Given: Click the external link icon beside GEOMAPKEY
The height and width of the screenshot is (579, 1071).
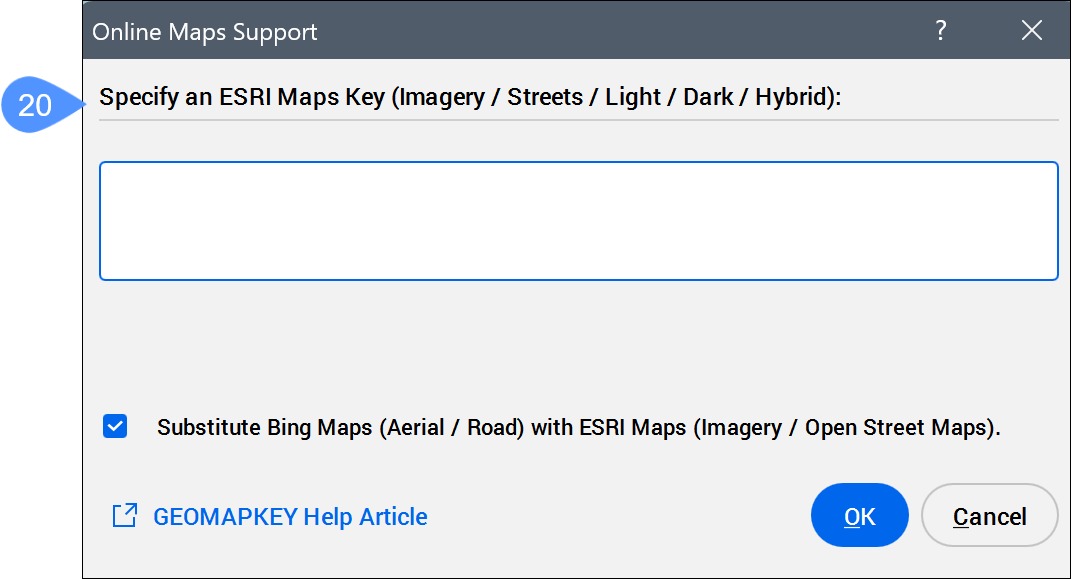Looking at the screenshot, I should [x=125, y=516].
